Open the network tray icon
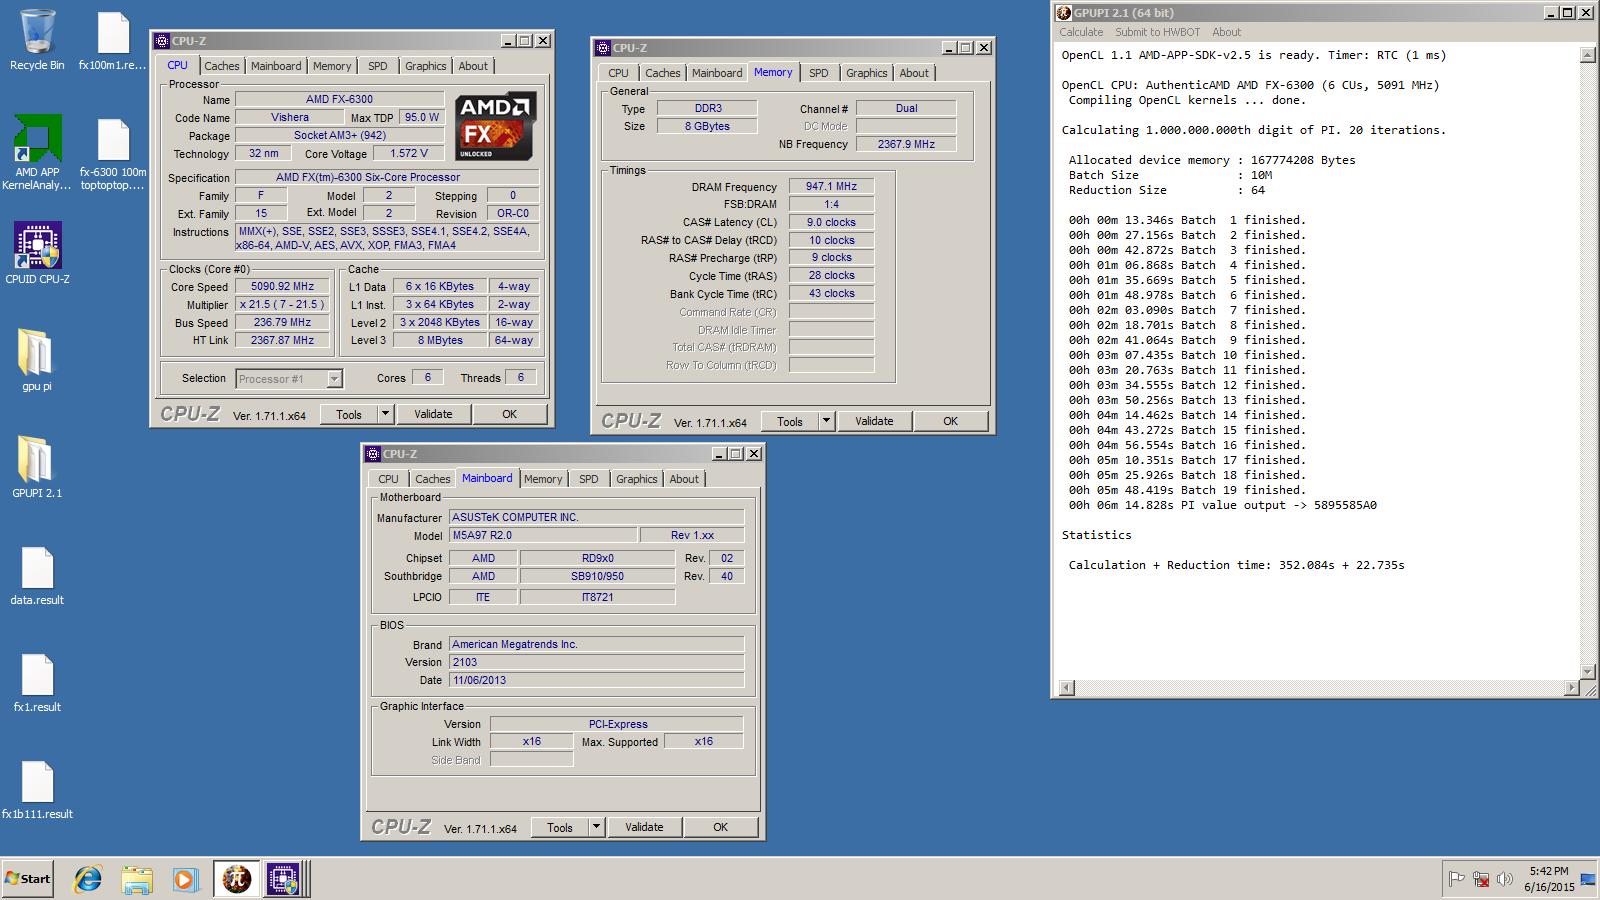The width and height of the screenshot is (1600, 900). click(x=1481, y=879)
